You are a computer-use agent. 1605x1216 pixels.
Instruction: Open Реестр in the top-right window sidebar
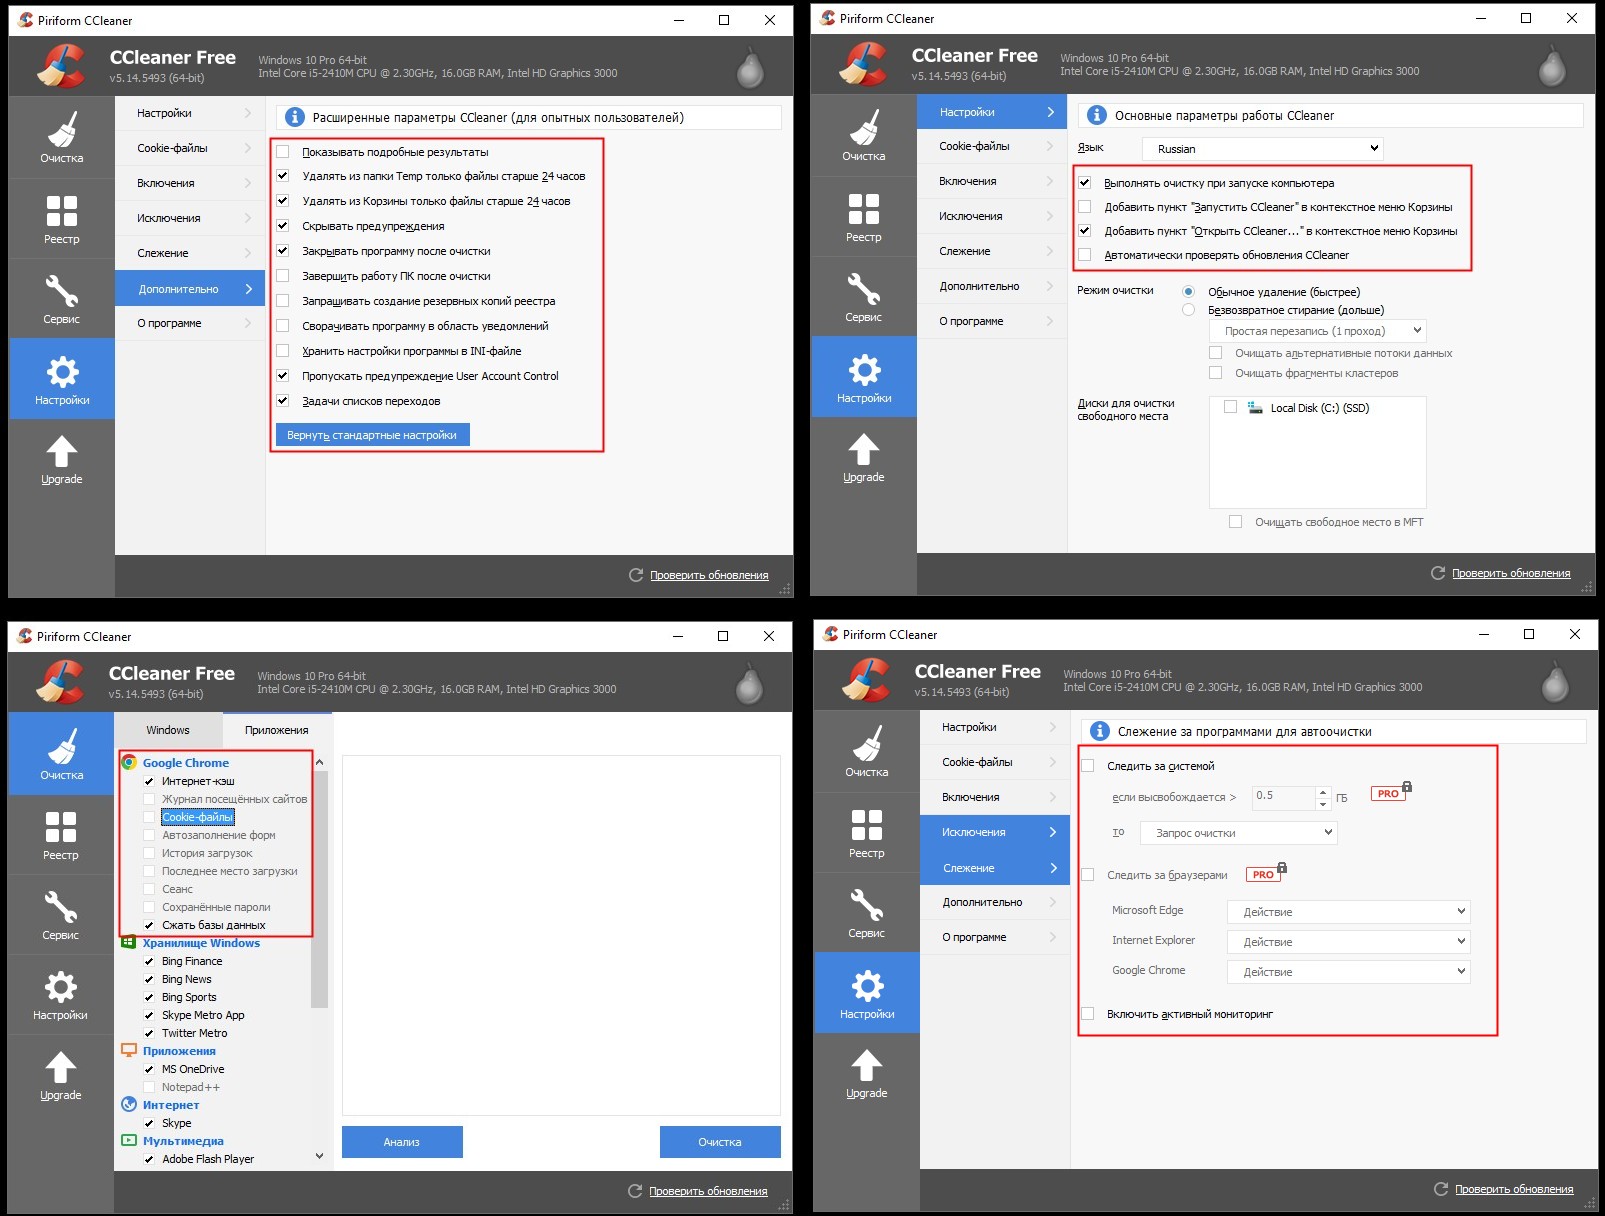tap(864, 216)
